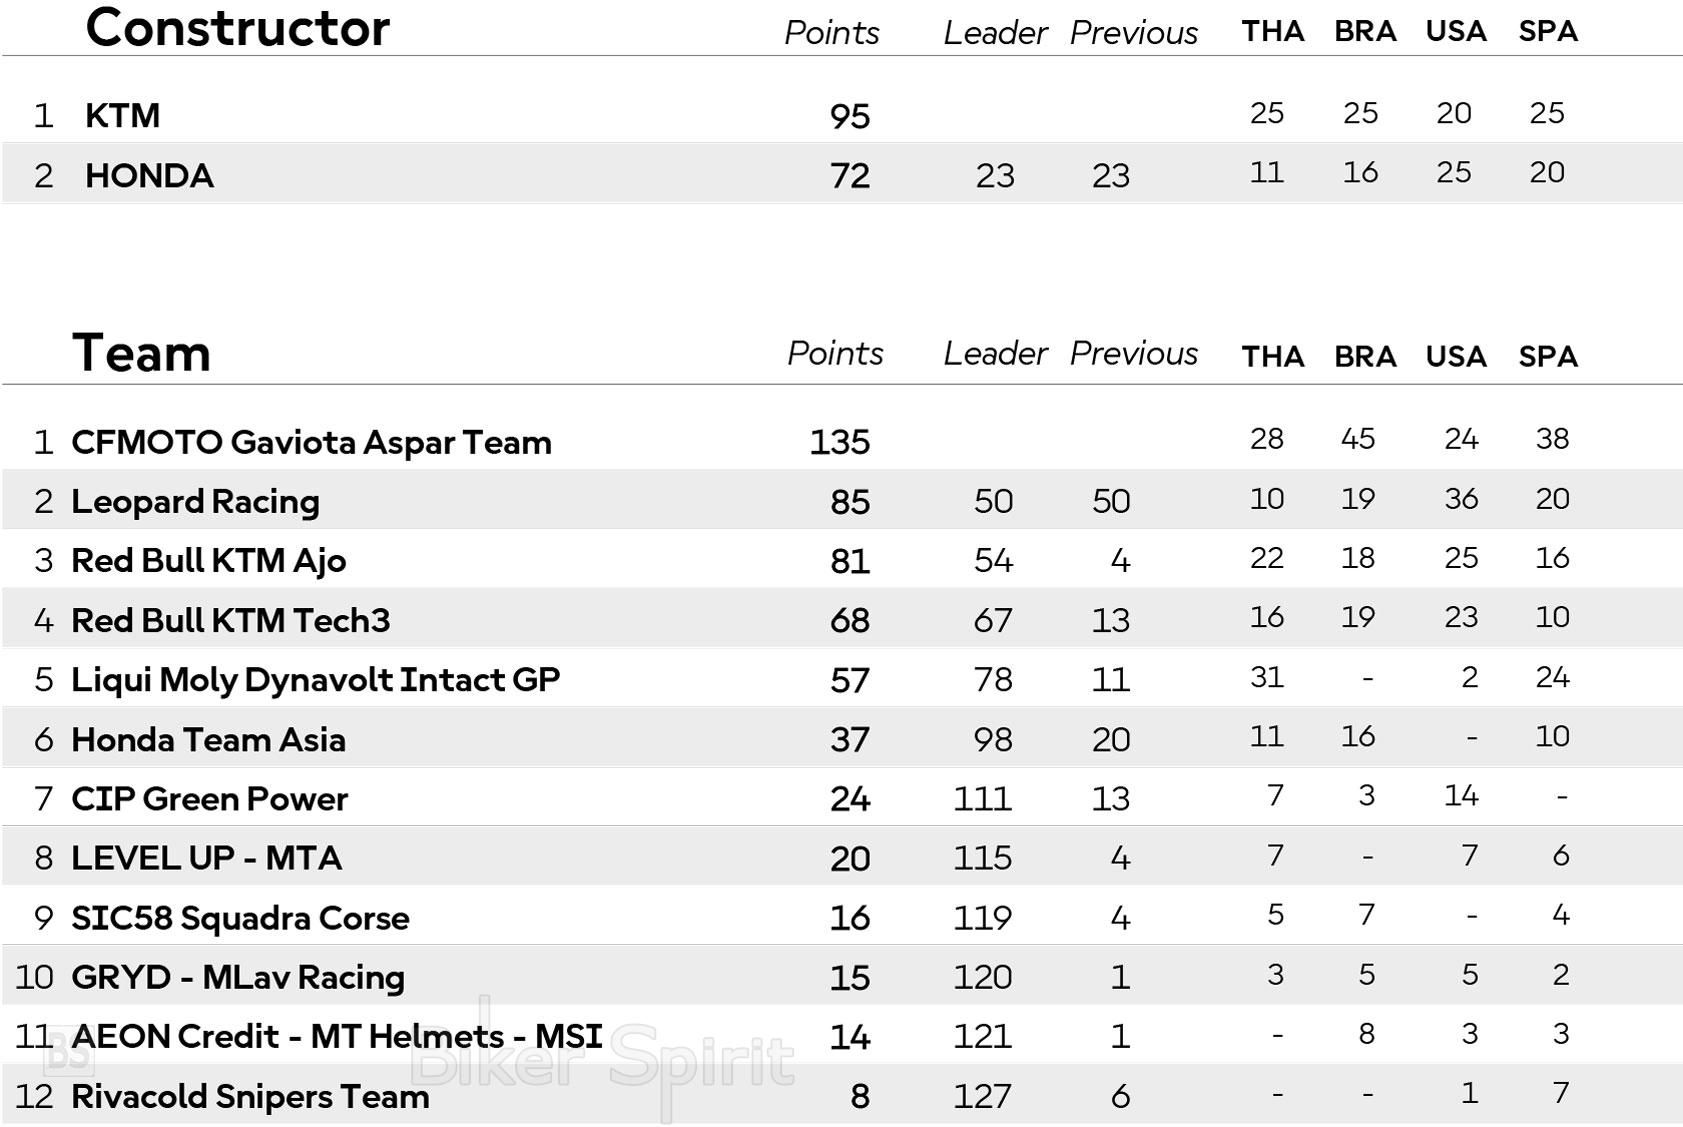Select Honda Team Asia row name

tap(208, 740)
